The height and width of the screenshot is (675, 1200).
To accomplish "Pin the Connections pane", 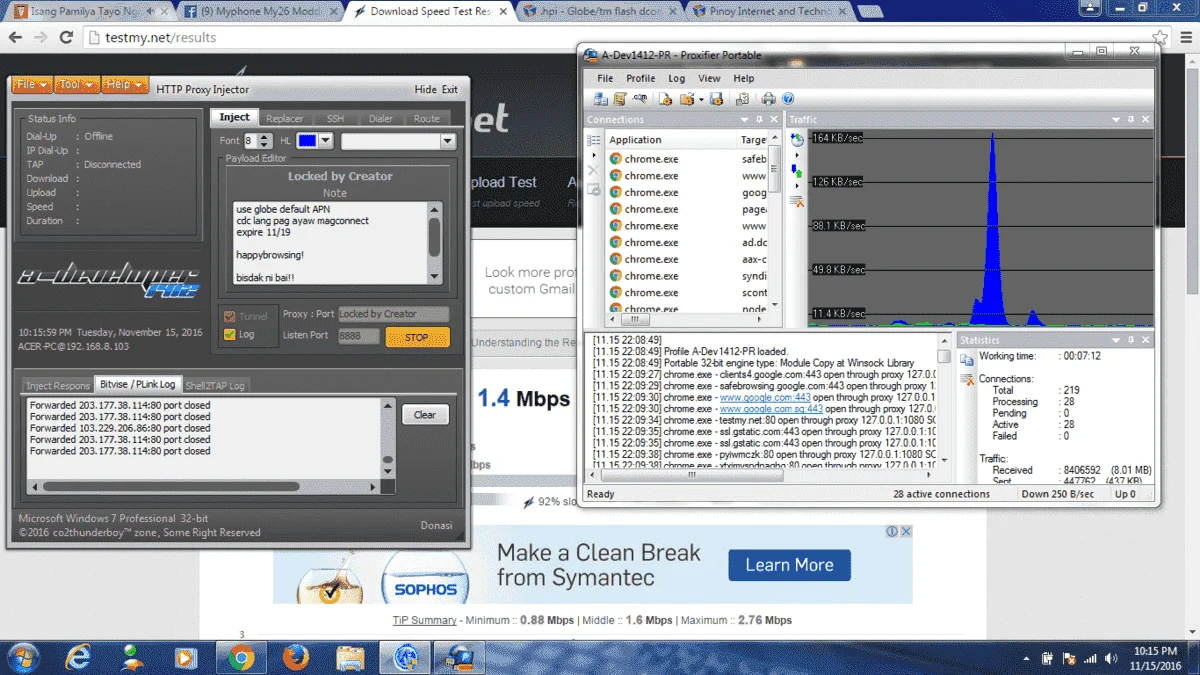I will (x=759, y=119).
